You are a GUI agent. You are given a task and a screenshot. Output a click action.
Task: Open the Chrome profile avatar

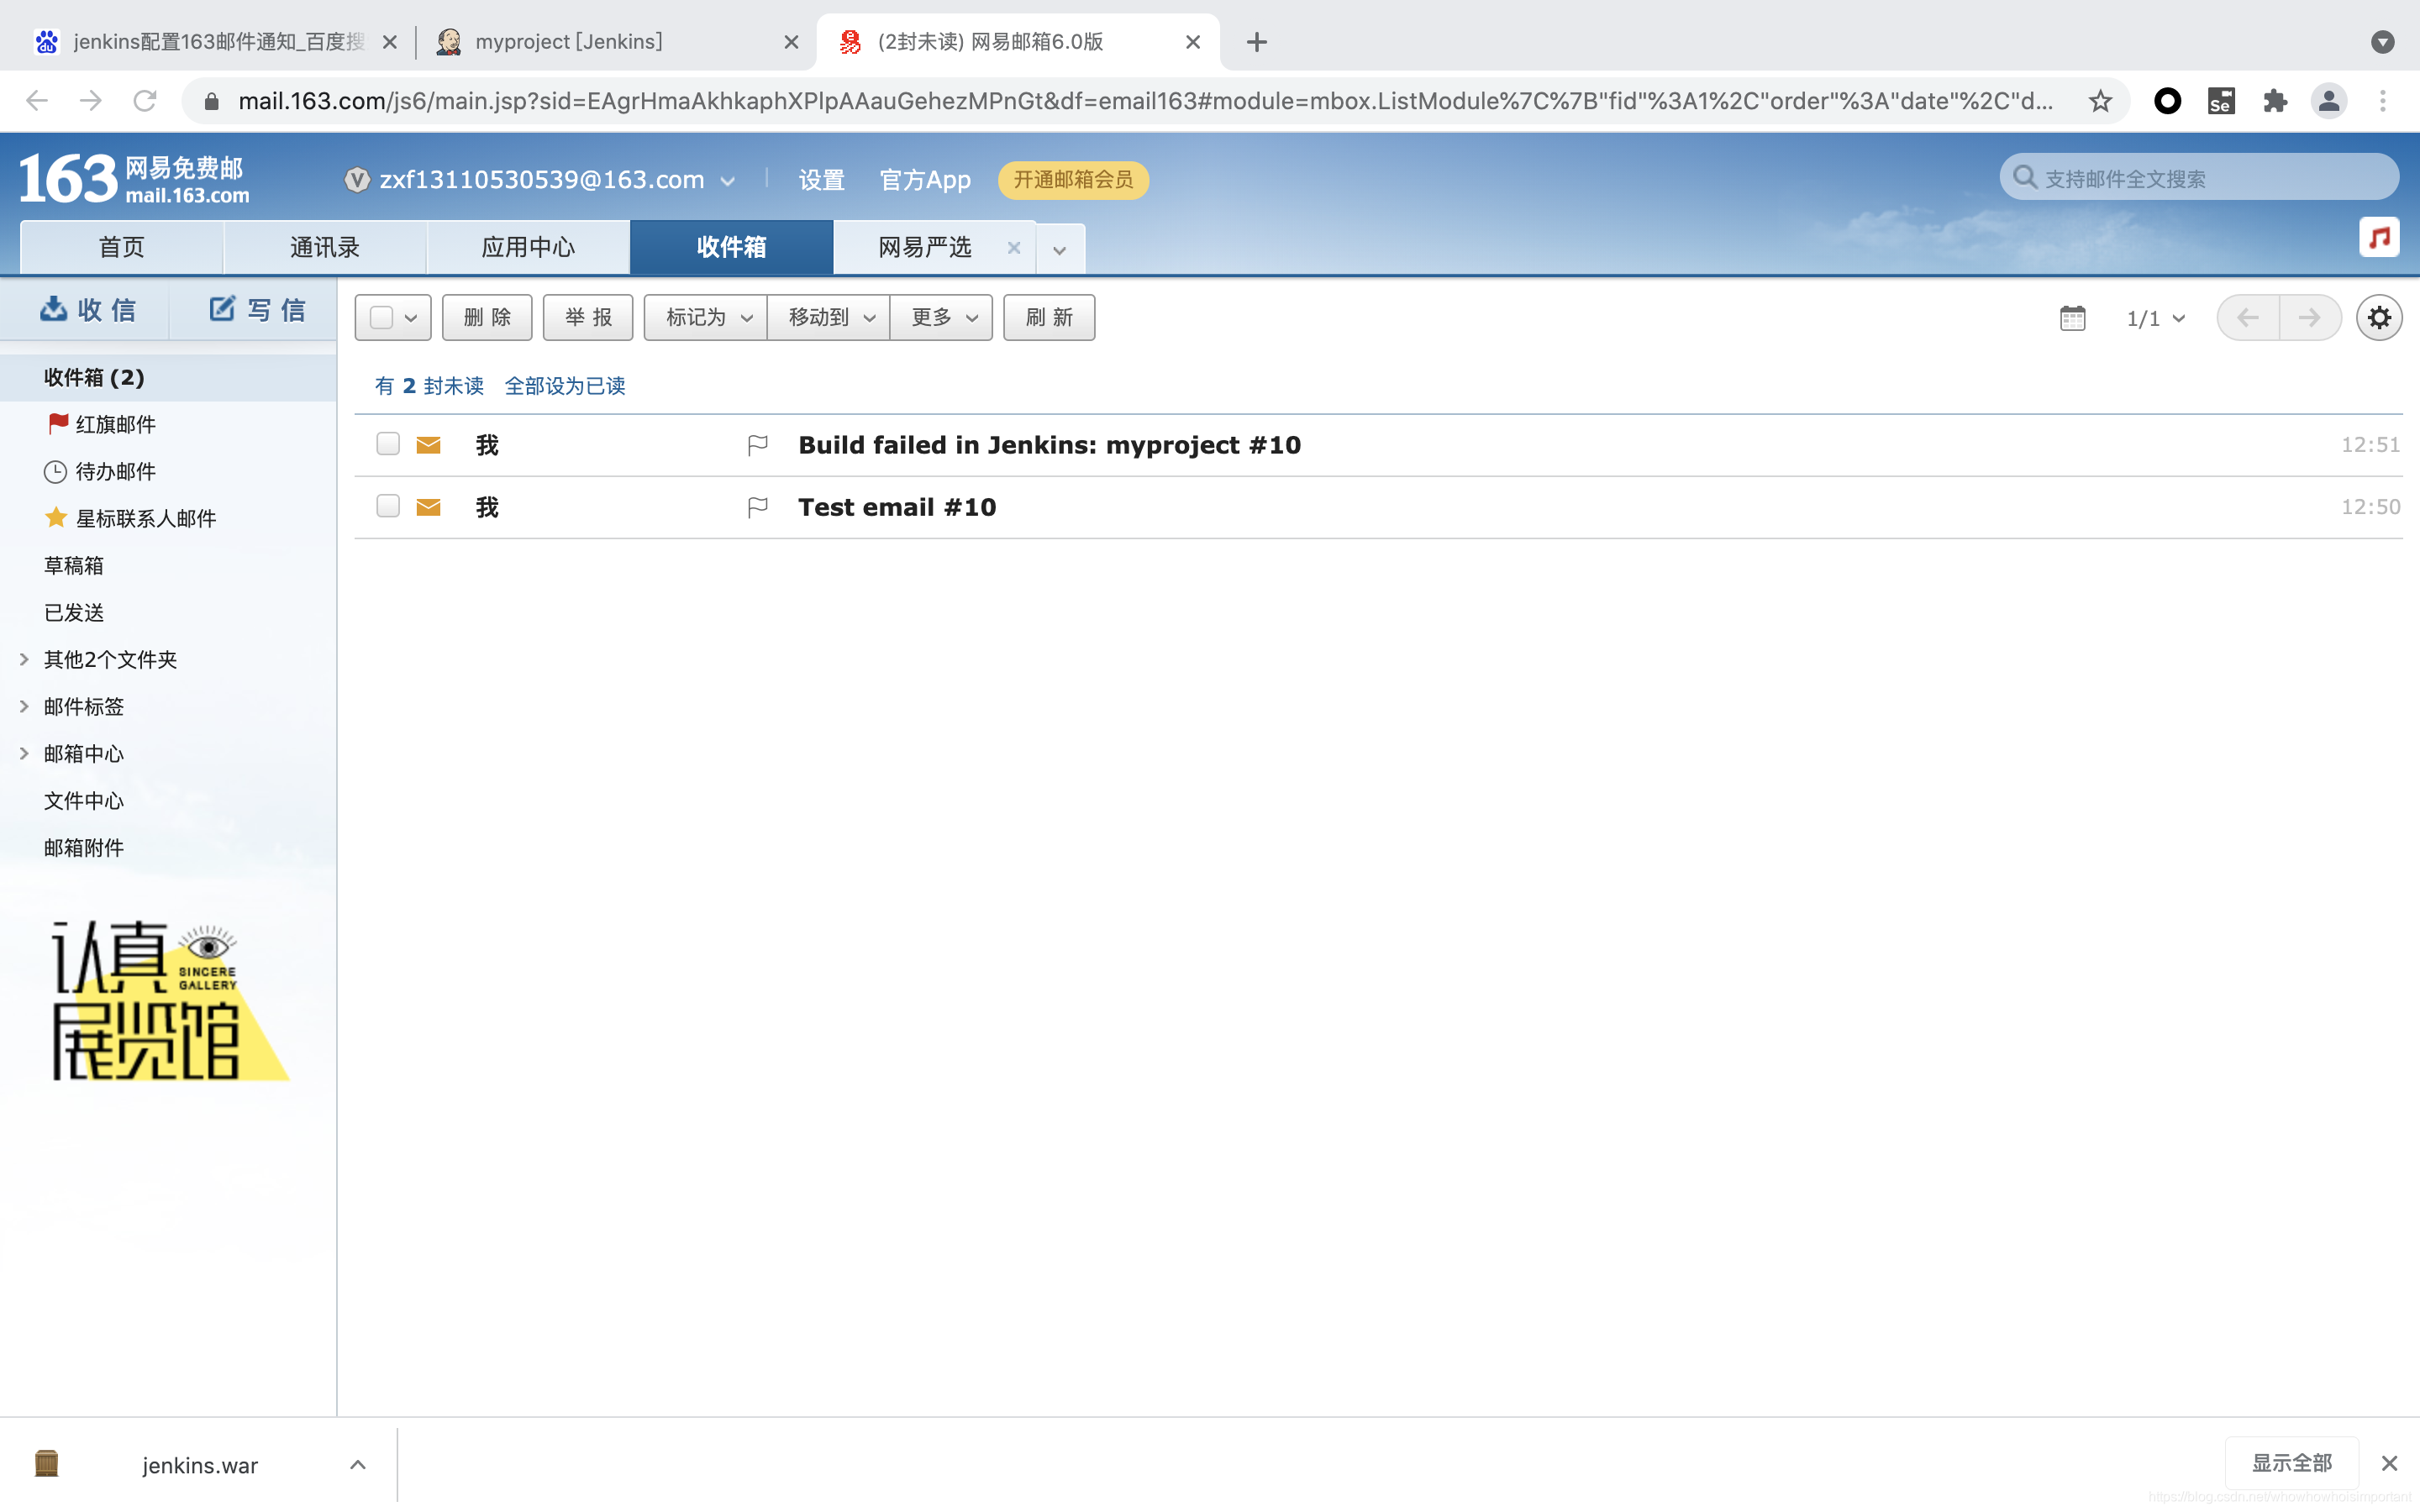pos(2329,101)
